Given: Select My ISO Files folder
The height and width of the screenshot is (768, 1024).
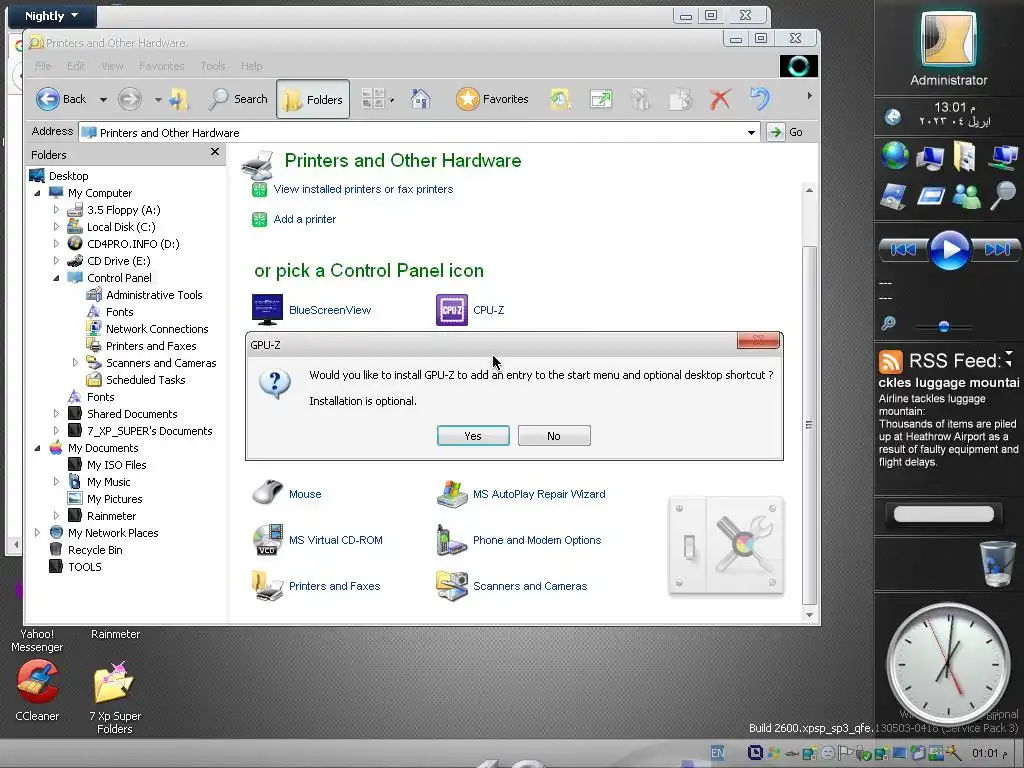Looking at the screenshot, I should 116,465.
